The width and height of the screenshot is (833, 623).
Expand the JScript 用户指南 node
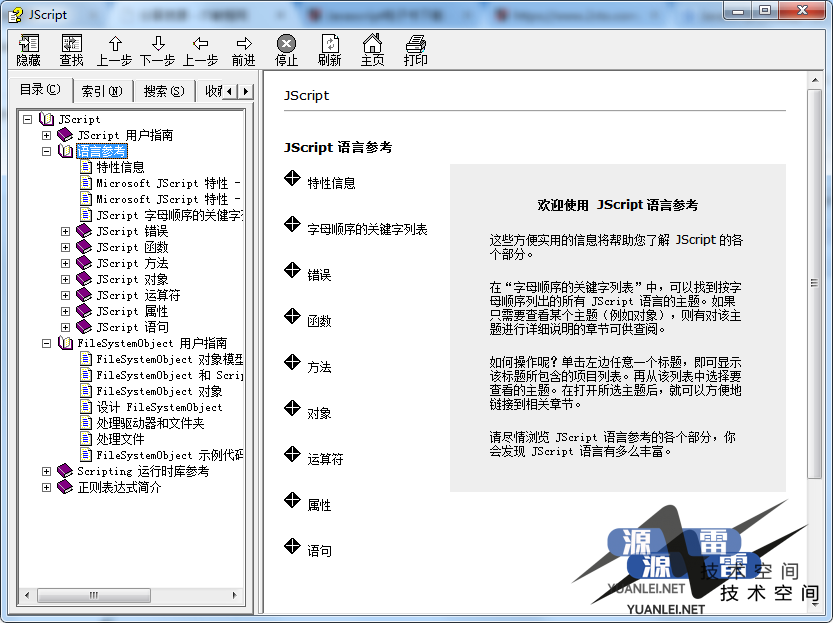[47, 135]
